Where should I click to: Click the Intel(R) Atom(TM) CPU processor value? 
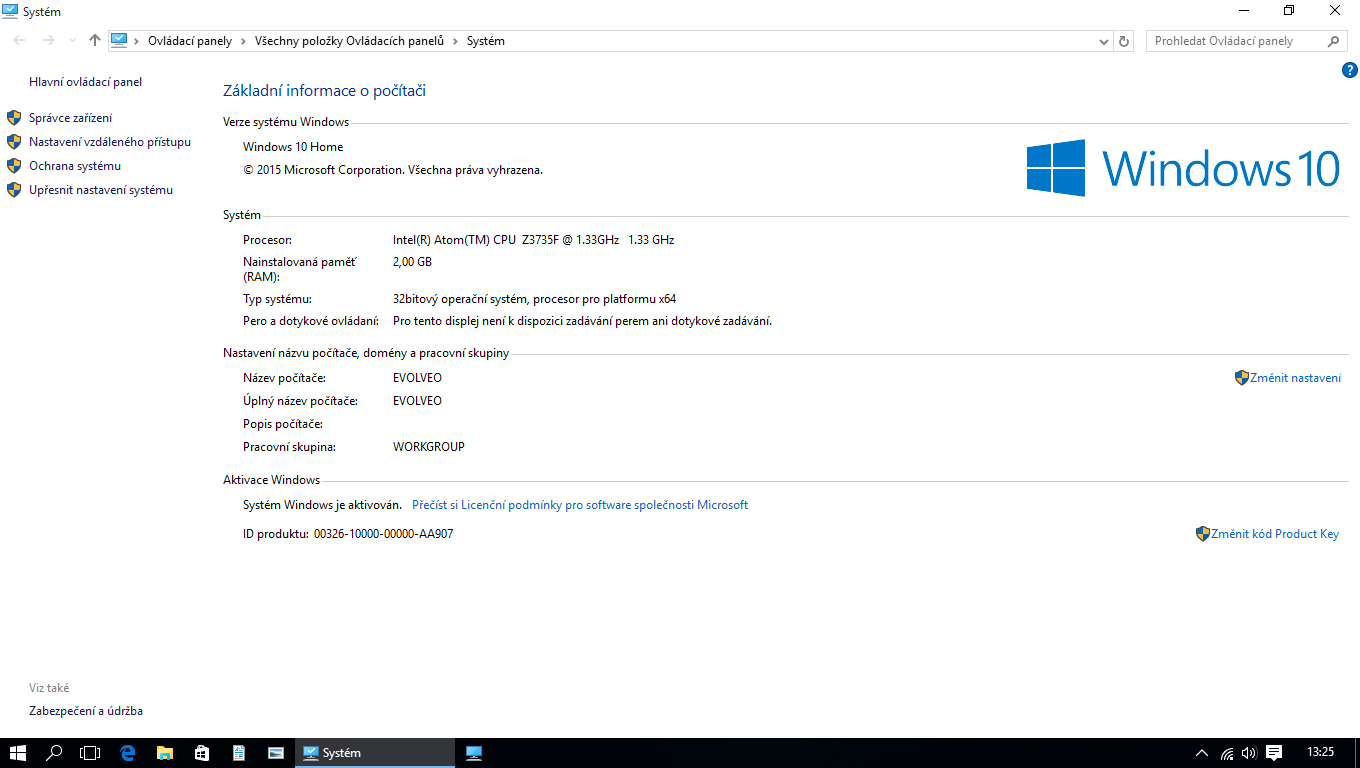tap(533, 240)
